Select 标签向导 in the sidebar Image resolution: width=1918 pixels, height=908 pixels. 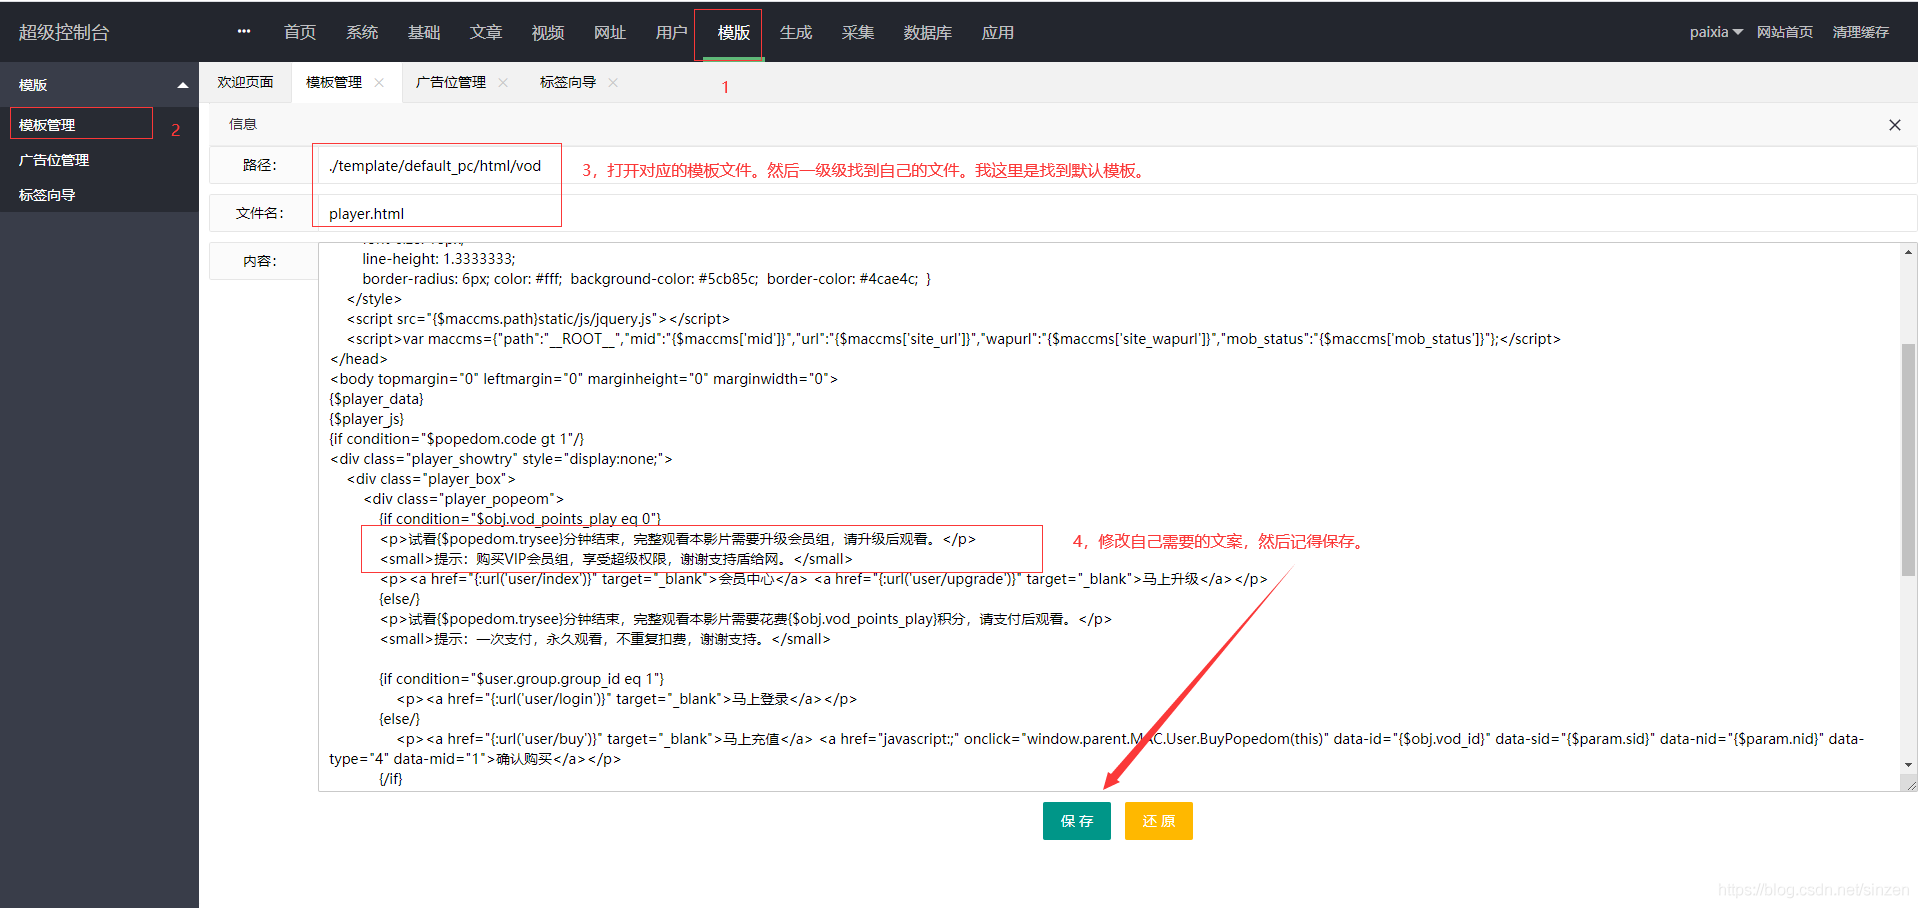pos(47,195)
